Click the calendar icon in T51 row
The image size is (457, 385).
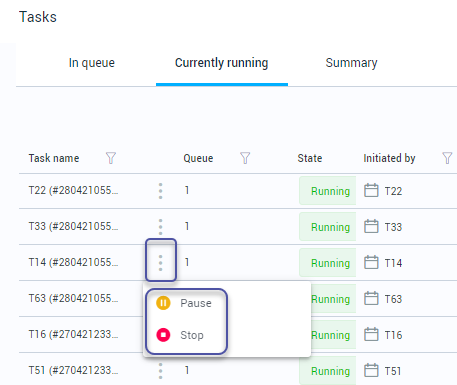[371, 370]
